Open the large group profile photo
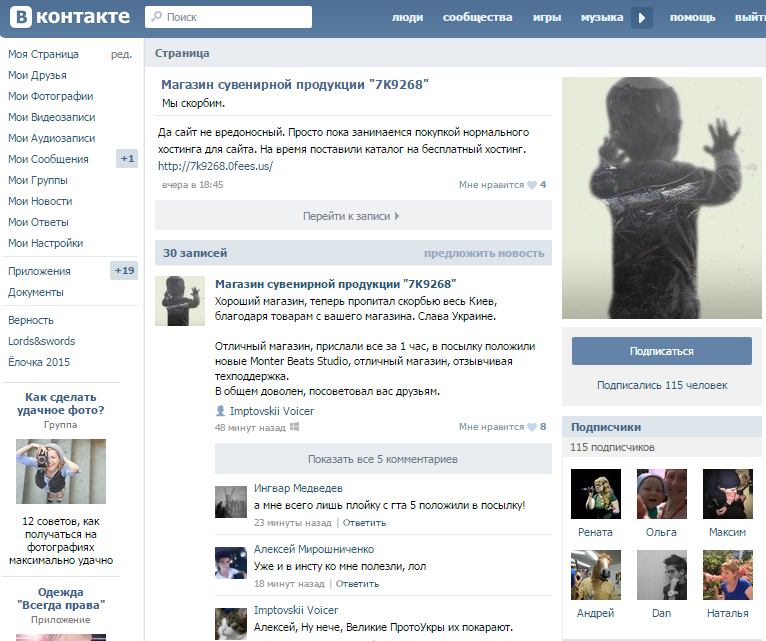 tap(656, 198)
